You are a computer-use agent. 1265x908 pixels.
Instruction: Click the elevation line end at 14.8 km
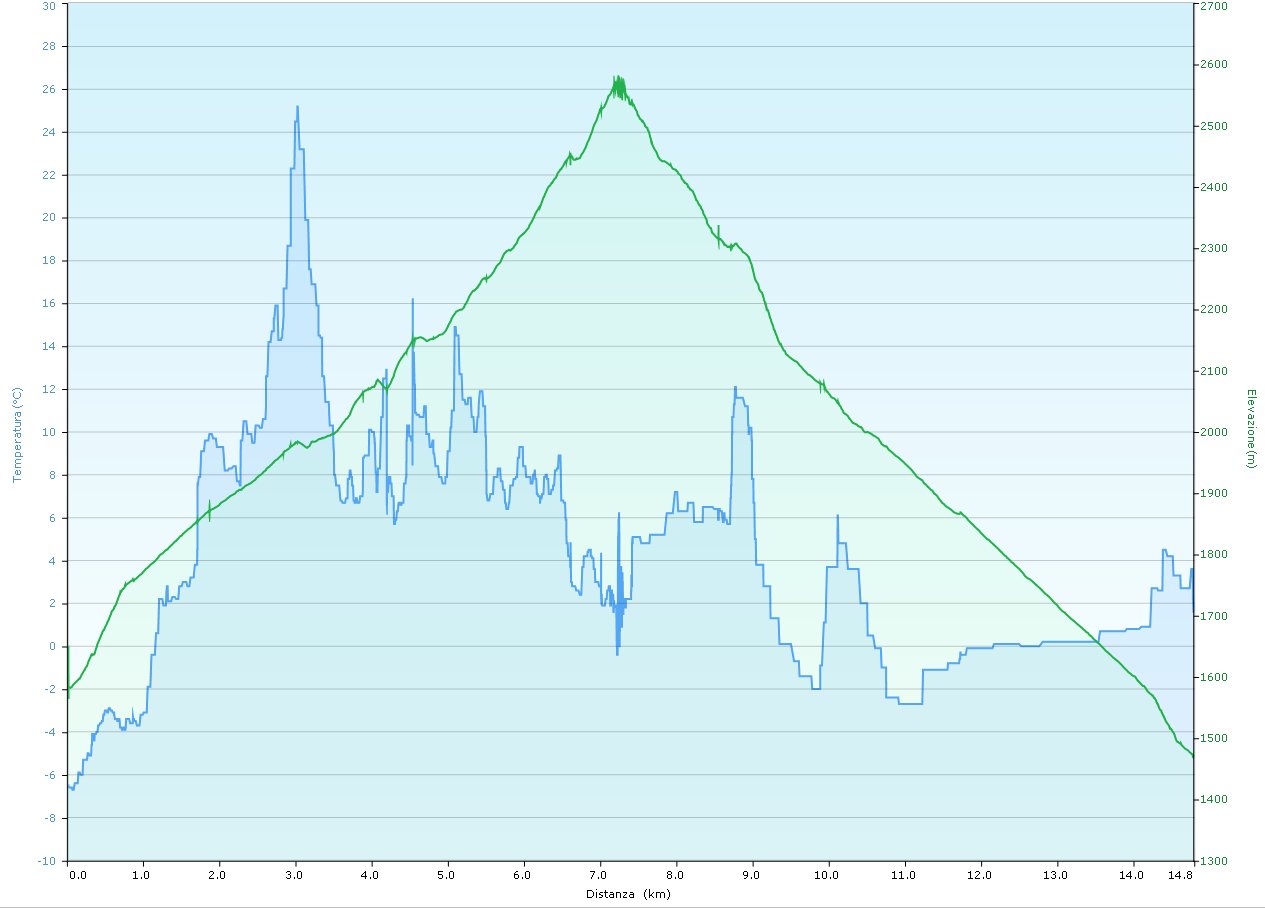[x=1192, y=755]
